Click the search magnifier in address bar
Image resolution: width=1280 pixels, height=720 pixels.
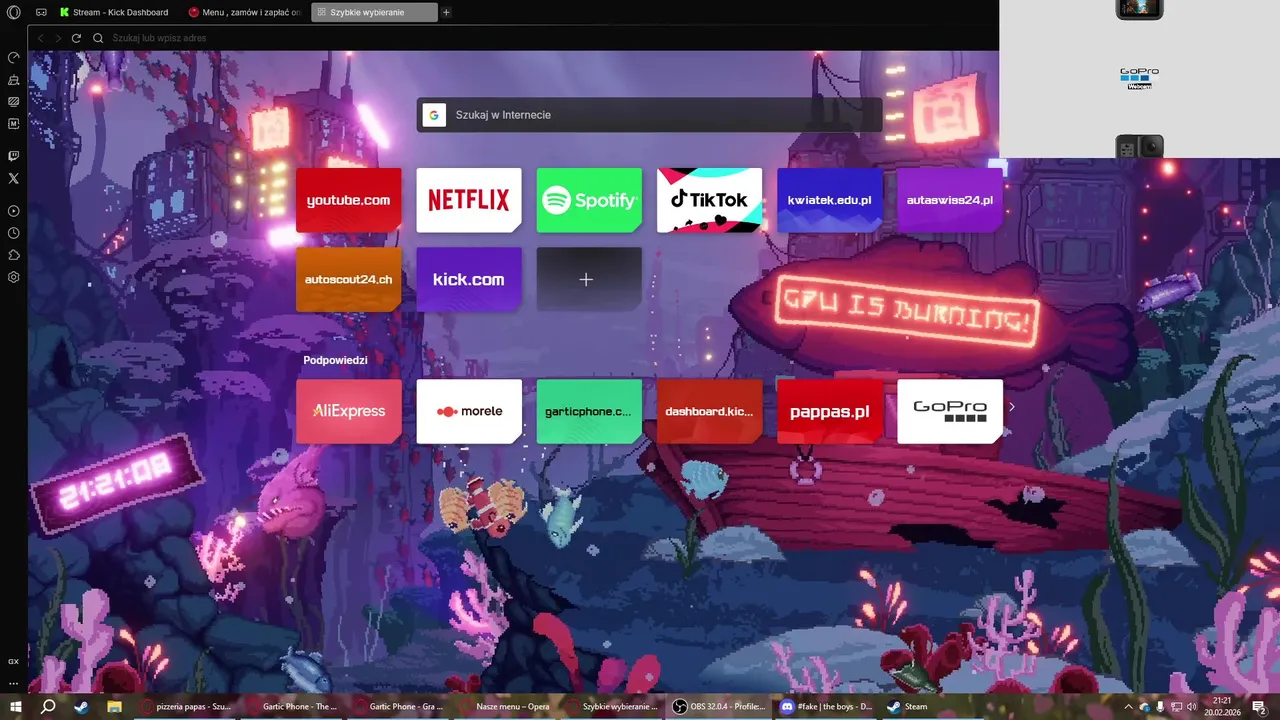point(98,38)
